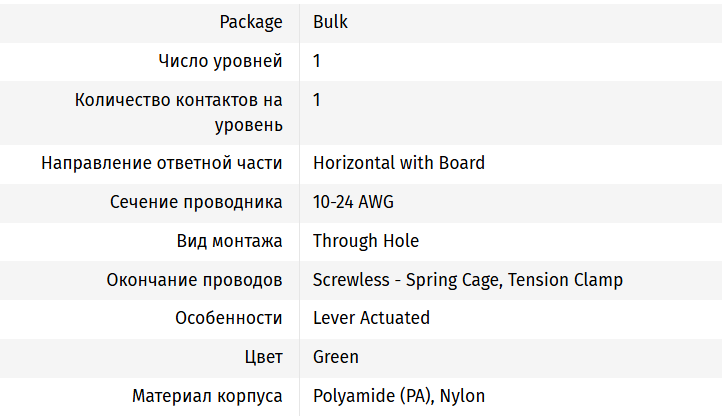Click the "Цвет" label

261,357
